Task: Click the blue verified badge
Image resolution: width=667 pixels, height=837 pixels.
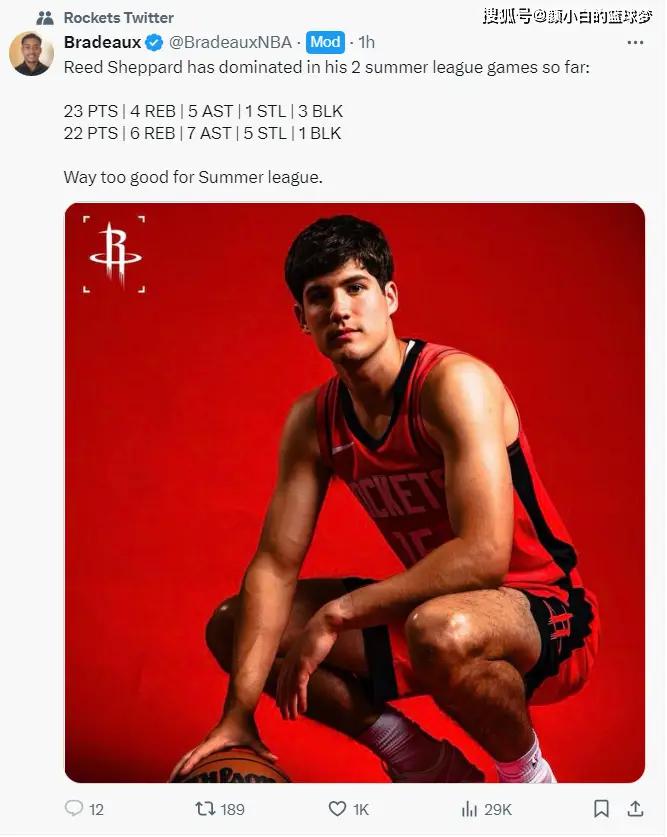Action: [x=154, y=42]
